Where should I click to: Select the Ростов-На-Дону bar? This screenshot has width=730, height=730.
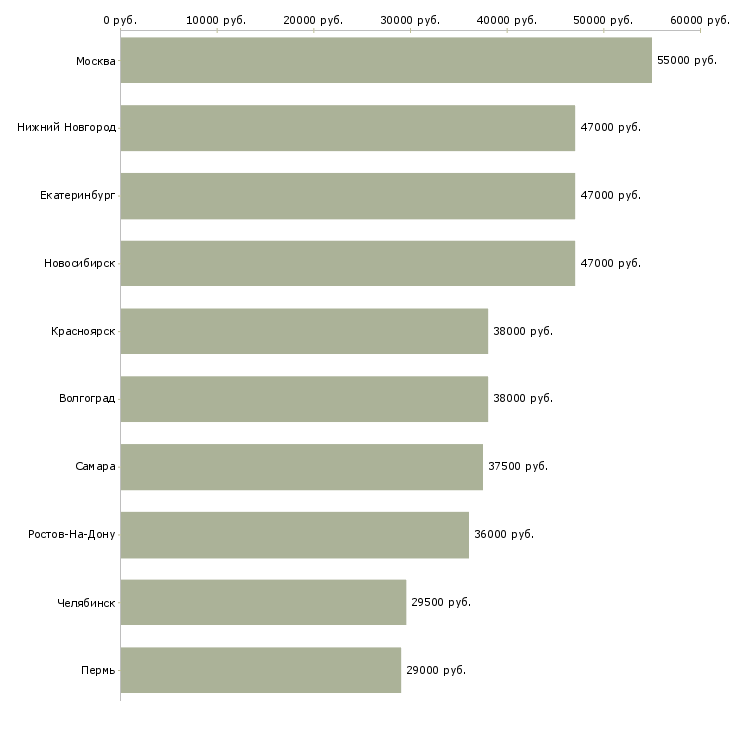coord(294,534)
